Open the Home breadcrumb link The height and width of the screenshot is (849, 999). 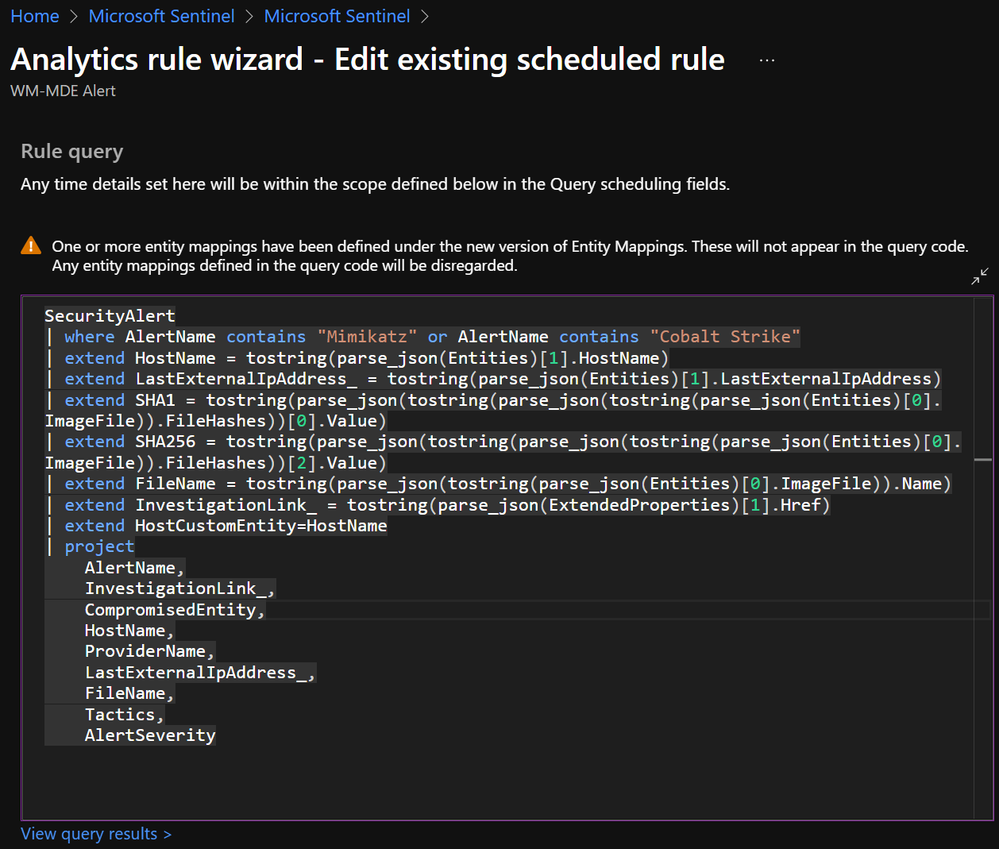click(x=35, y=16)
